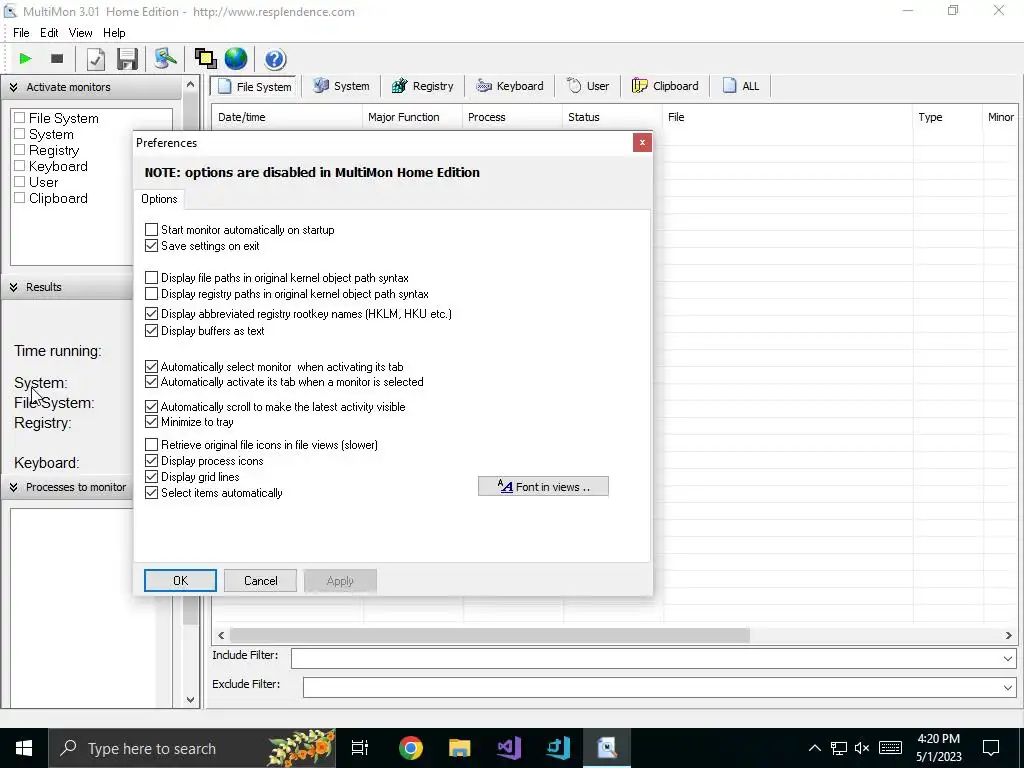The width and height of the screenshot is (1024, 768).
Task: Enable the User monitor checkbox
Action: tap(20, 182)
